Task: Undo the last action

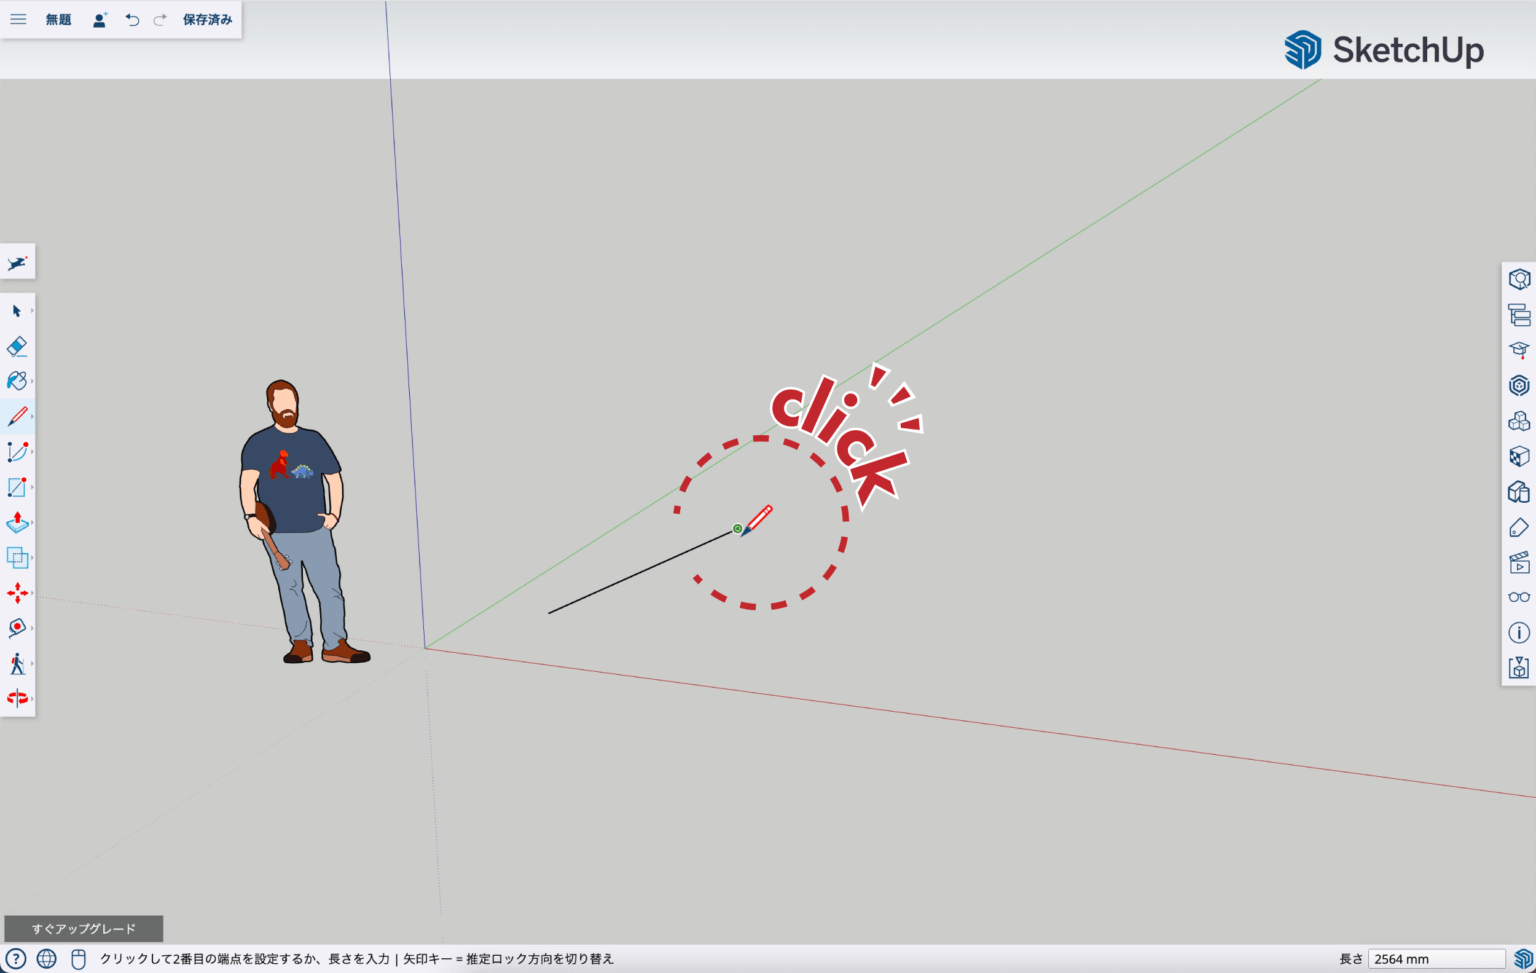Action: [x=132, y=20]
